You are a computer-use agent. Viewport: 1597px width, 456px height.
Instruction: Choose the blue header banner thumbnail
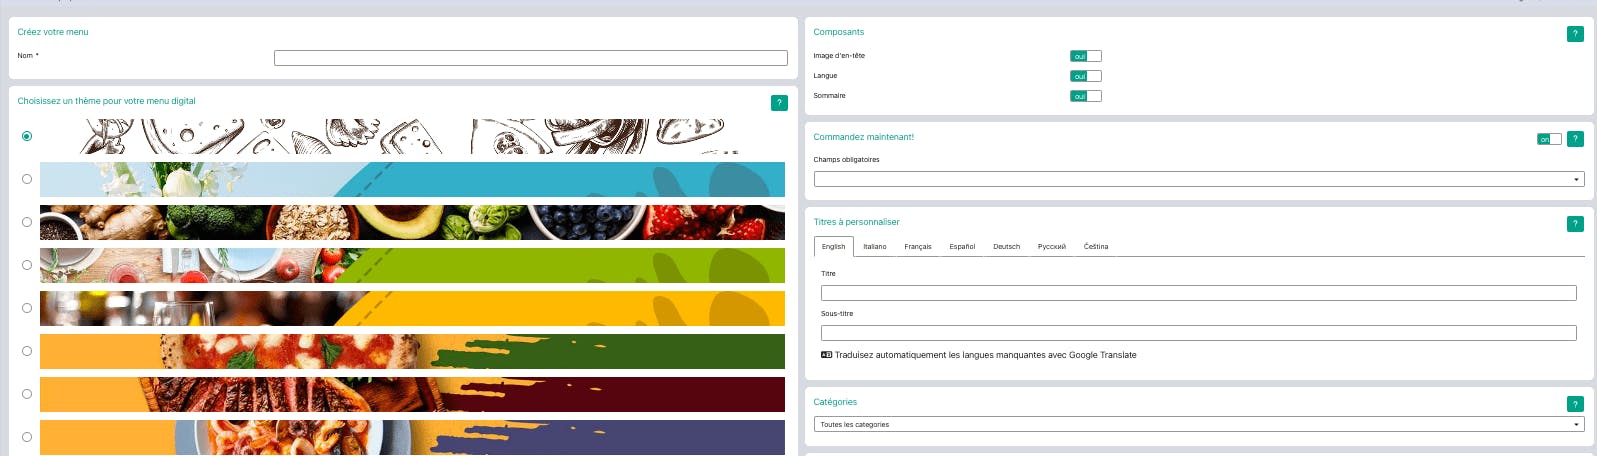(412, 179)
